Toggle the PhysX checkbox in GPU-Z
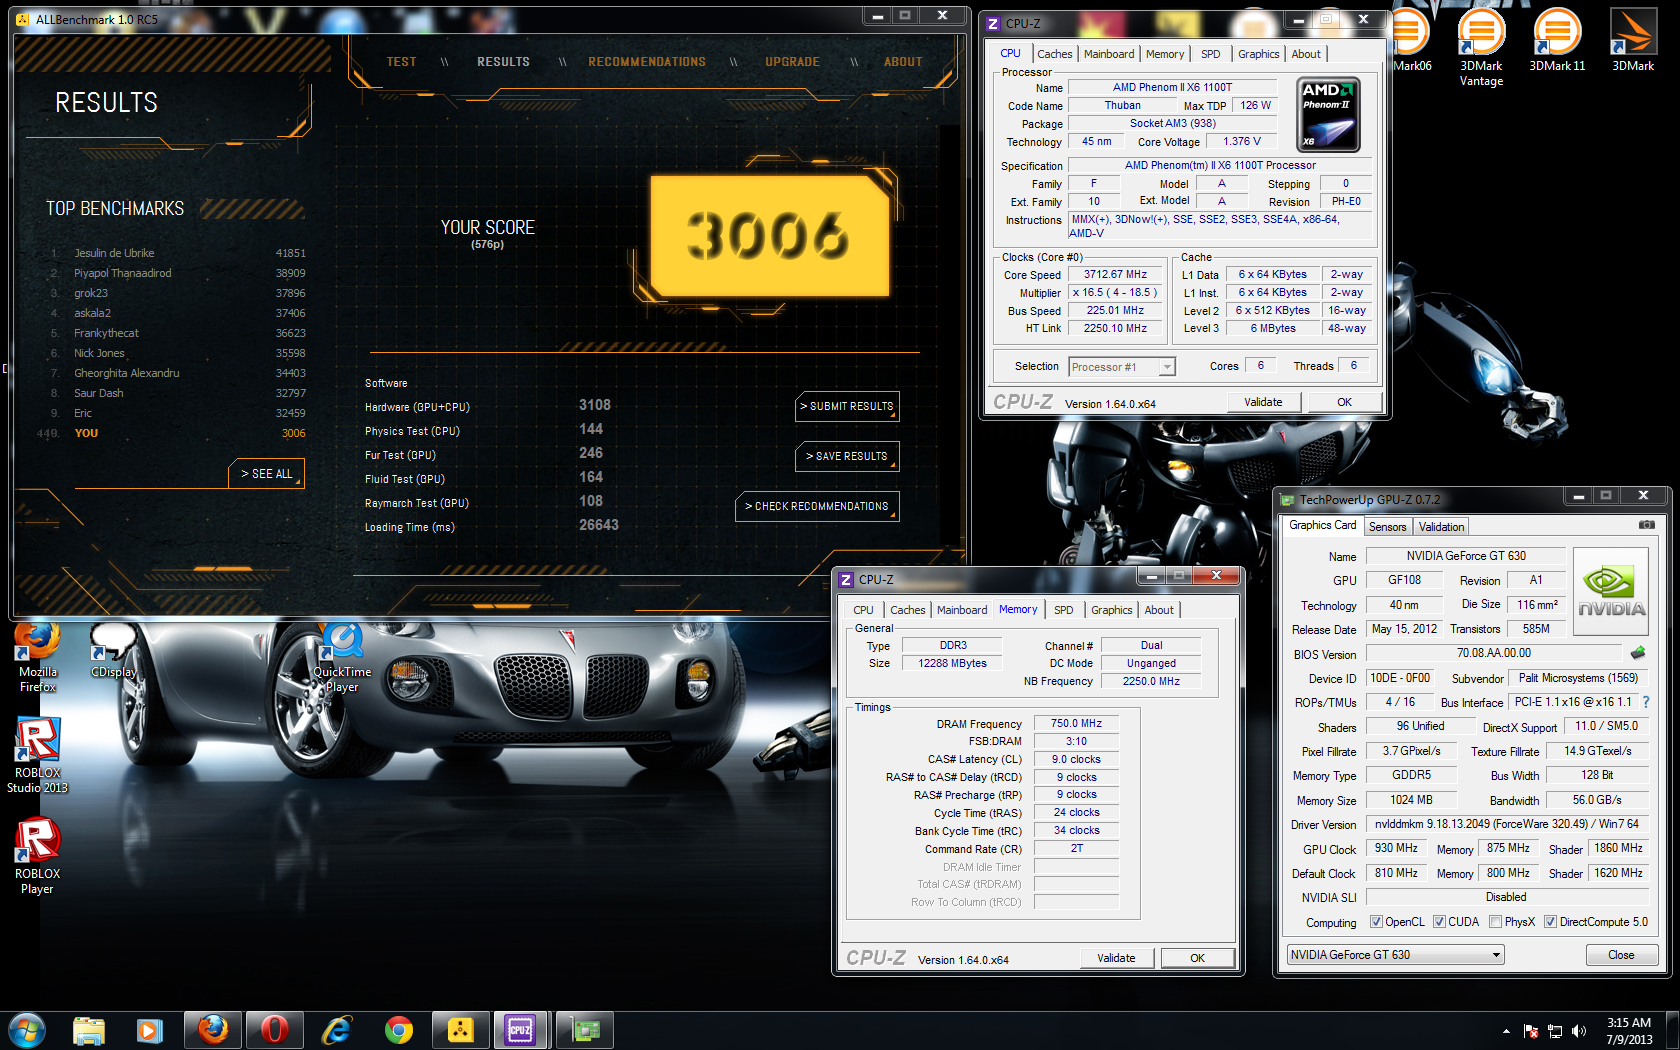The image size is (1680, 1050). point(1495,922)
